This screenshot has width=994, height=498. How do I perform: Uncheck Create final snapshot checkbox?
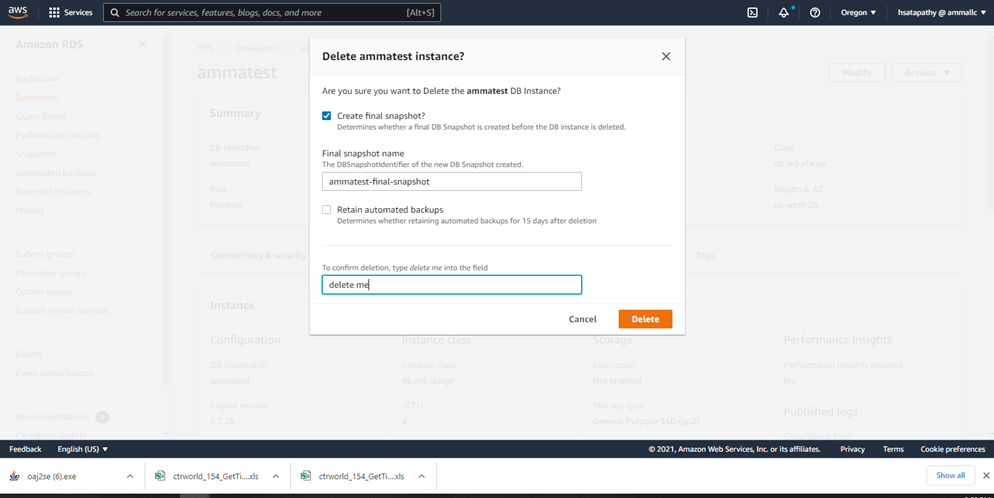(327, 116)
